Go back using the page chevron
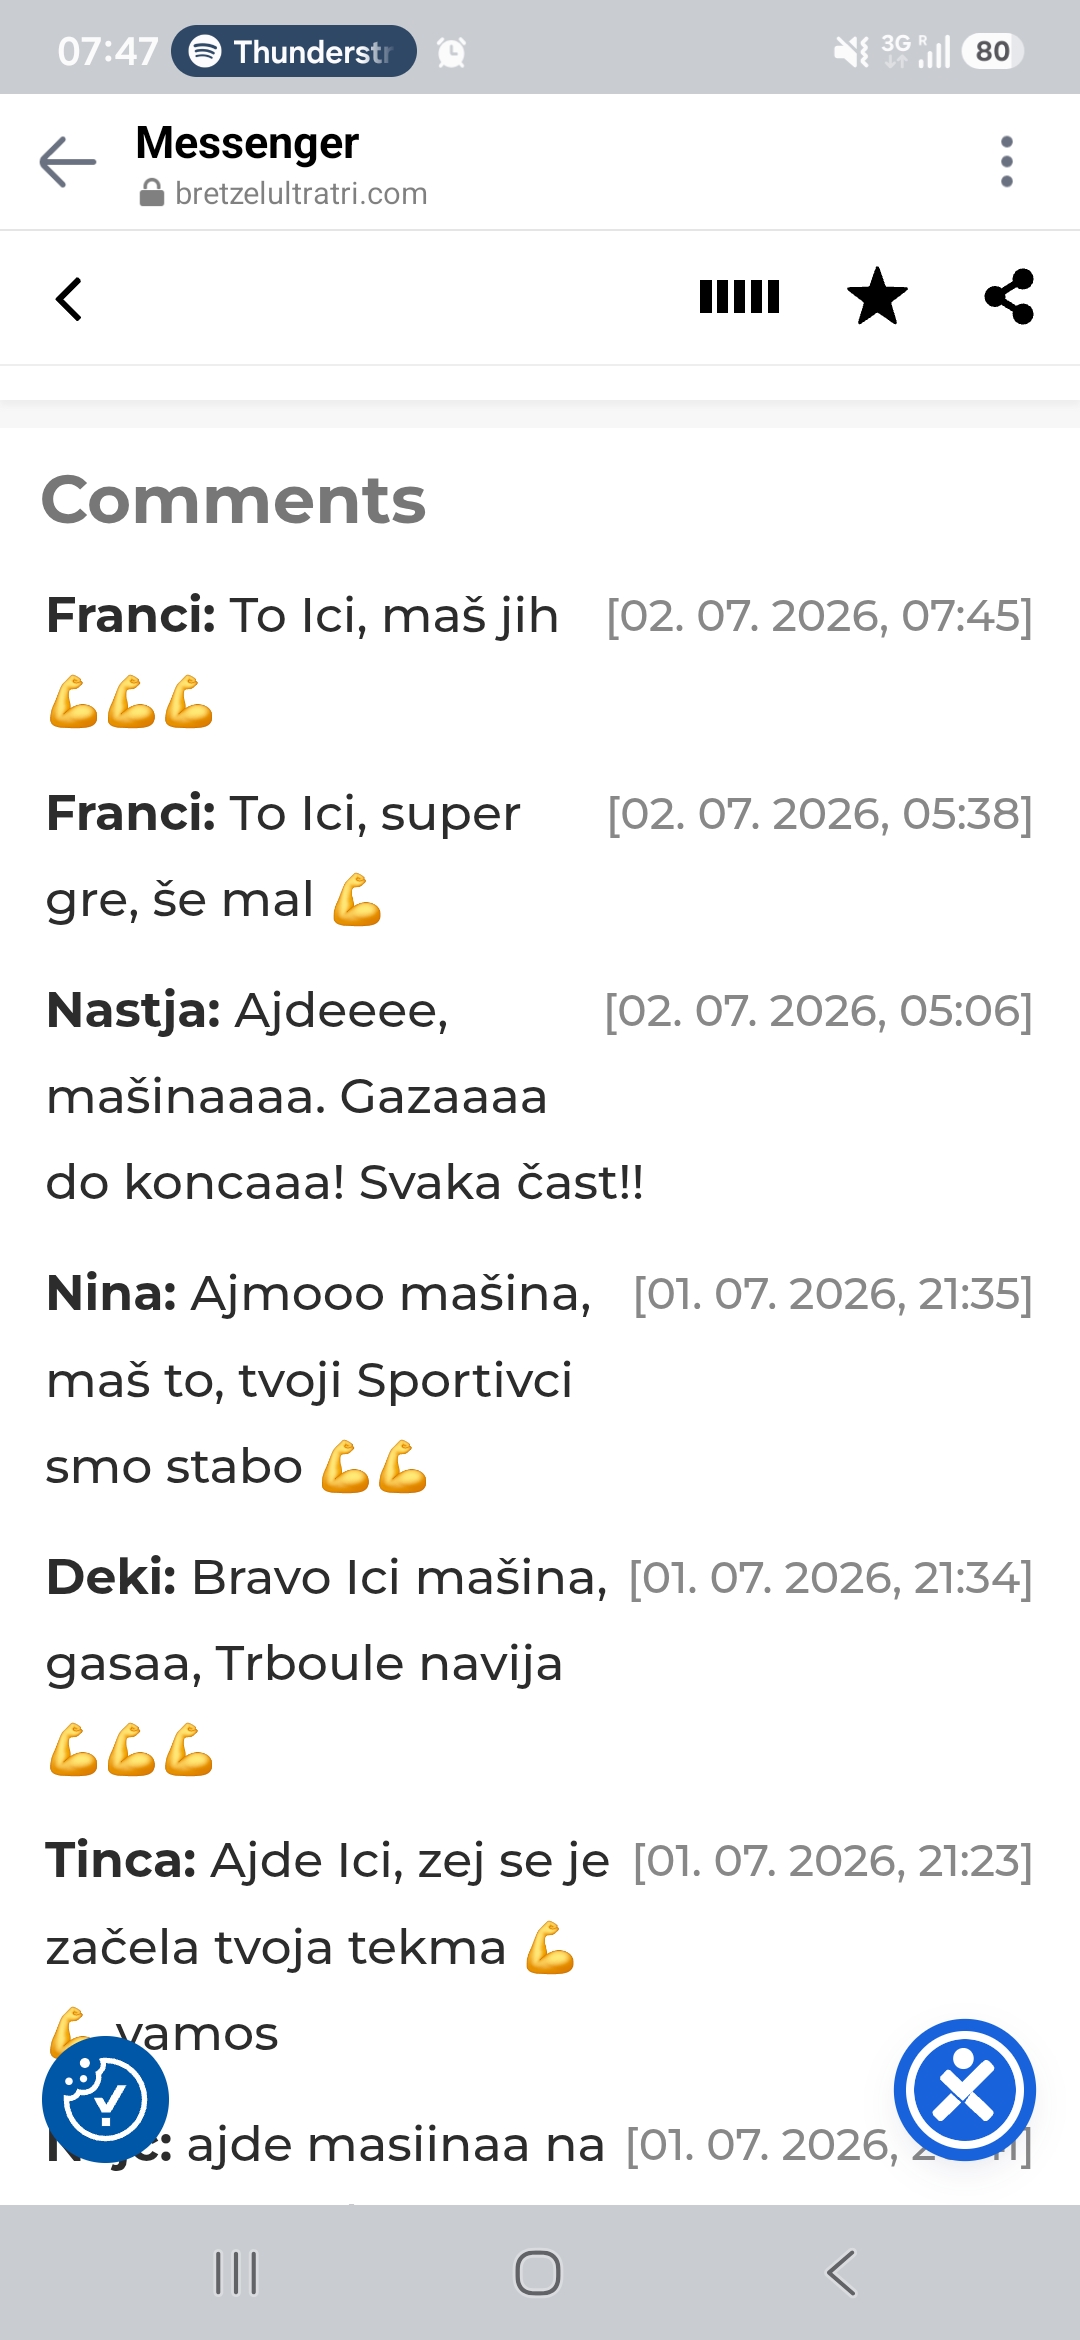Viewport: 1080px width, 2340px height. click(x=68, y=298)
